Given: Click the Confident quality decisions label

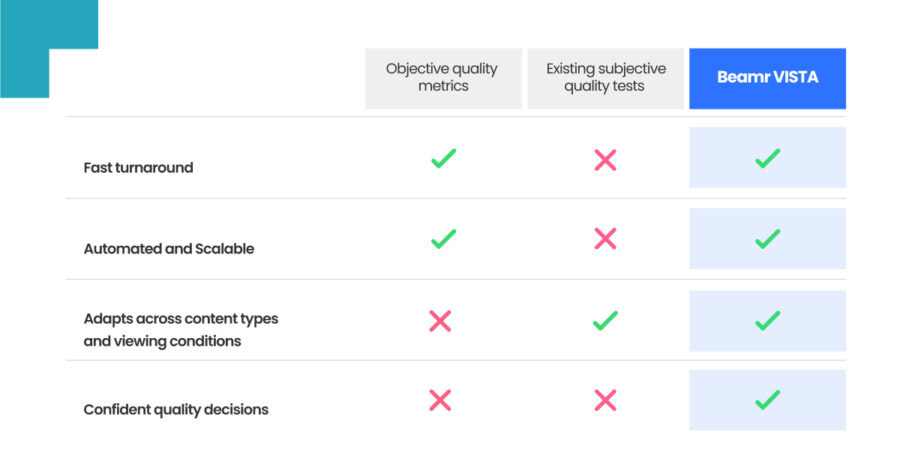Looking at the screenshot, I should [x=176, y=410].
